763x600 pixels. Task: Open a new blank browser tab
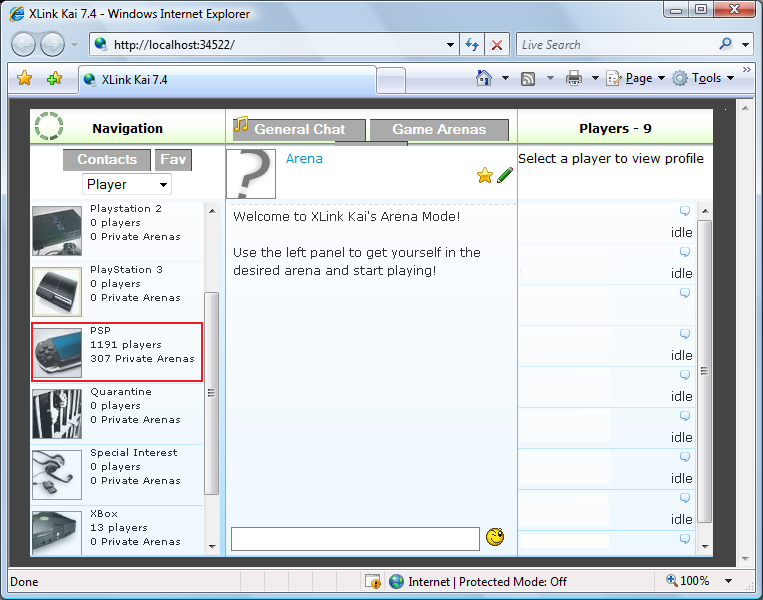pyautogui.click(x=391, y=81)
